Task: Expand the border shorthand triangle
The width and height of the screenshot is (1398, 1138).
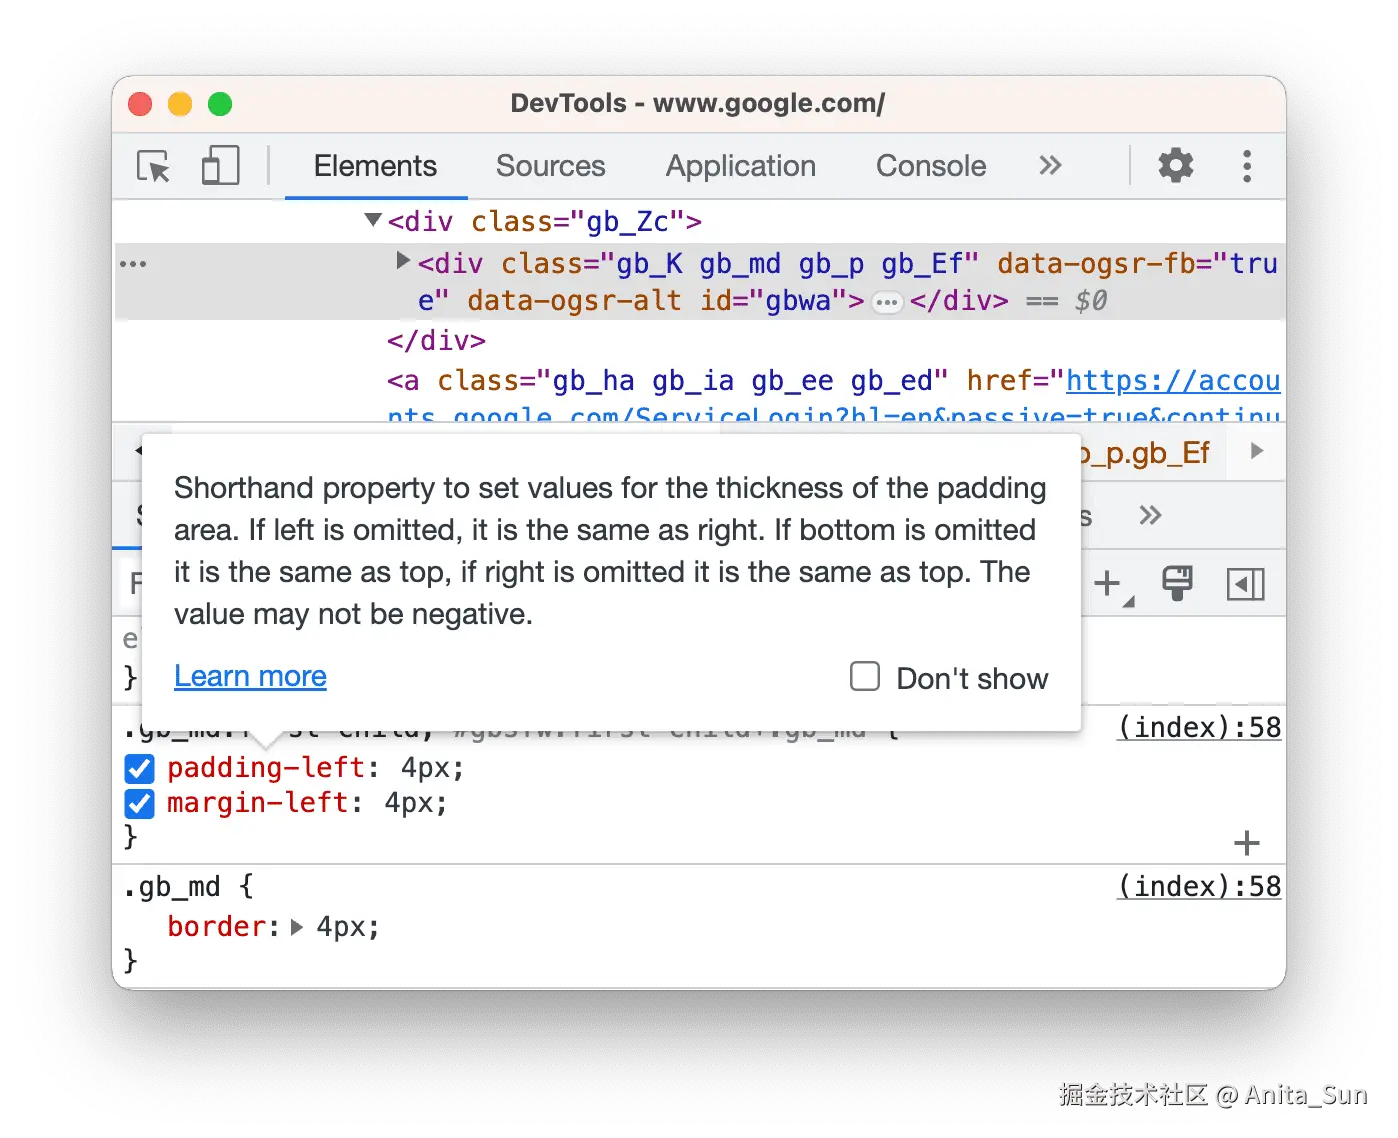Action: [x=297, y=927]
